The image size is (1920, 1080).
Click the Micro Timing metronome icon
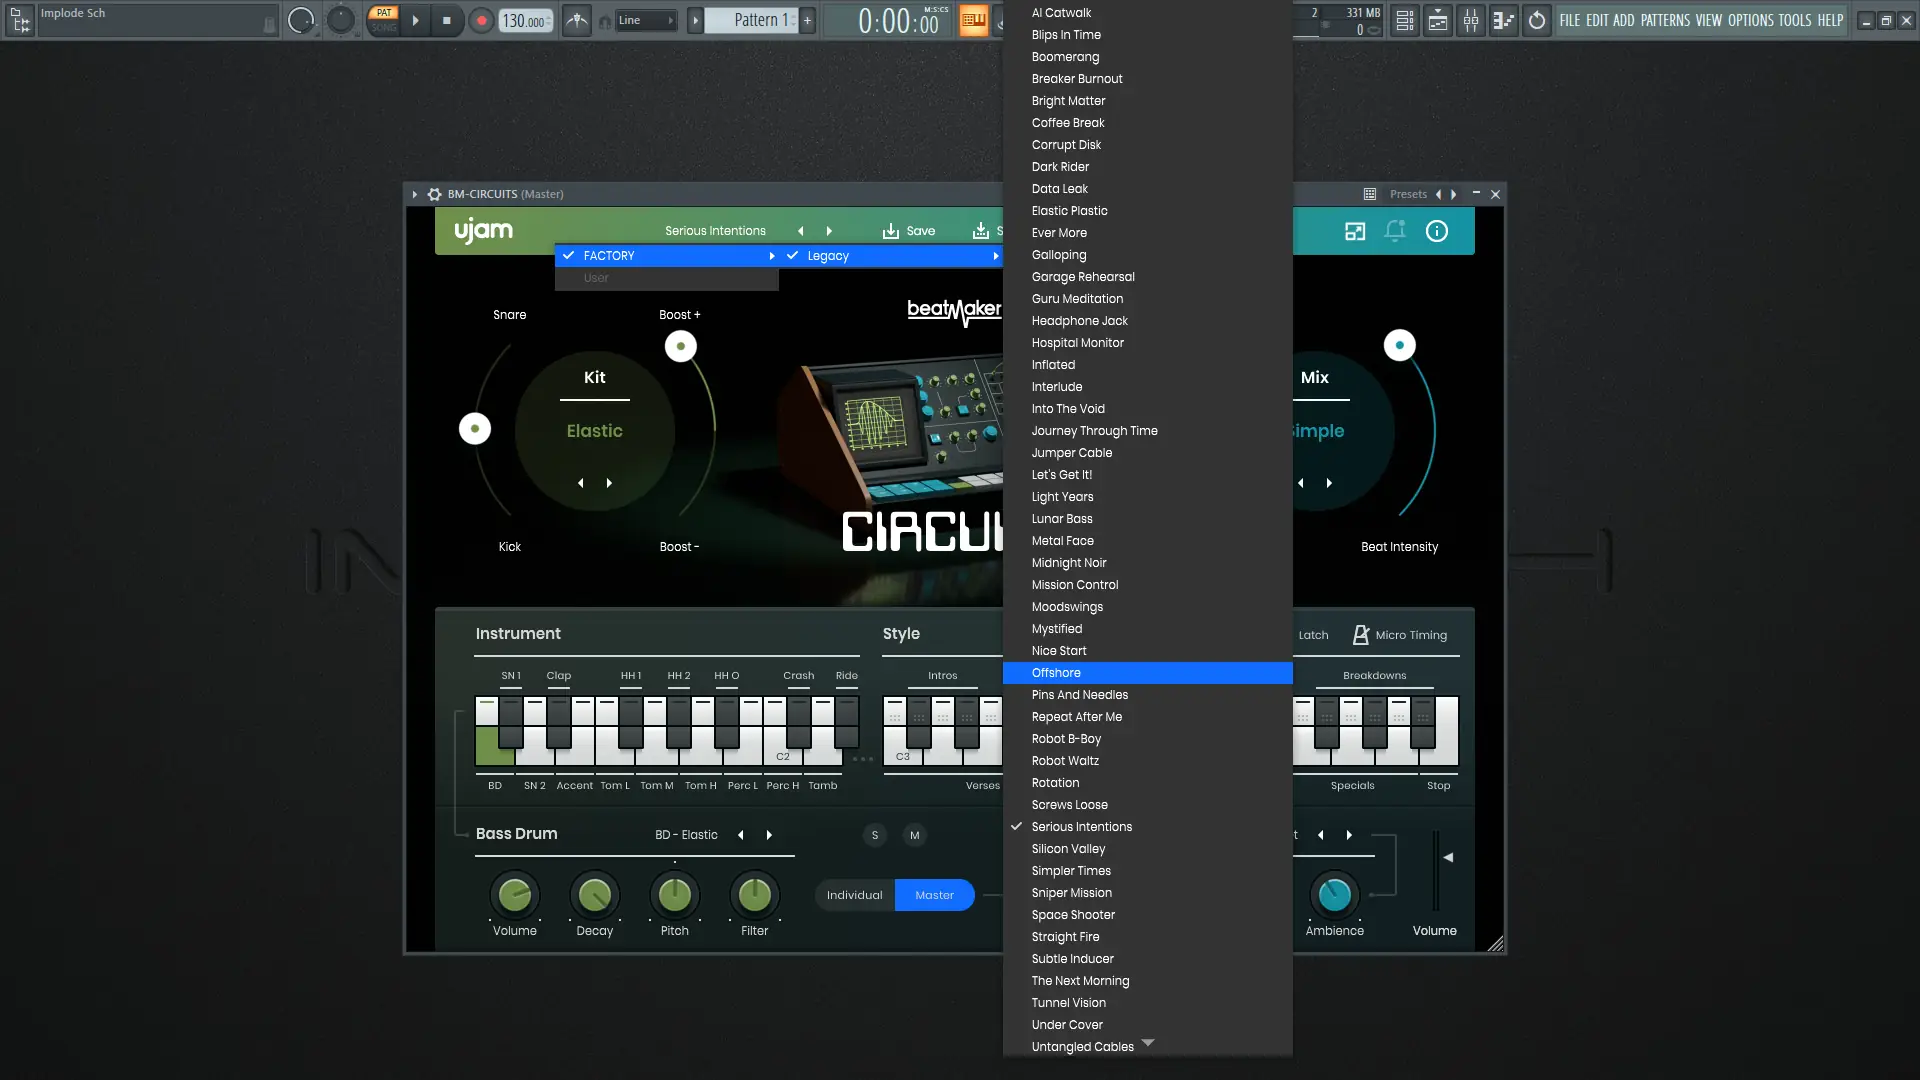(x=1361, y=635)
